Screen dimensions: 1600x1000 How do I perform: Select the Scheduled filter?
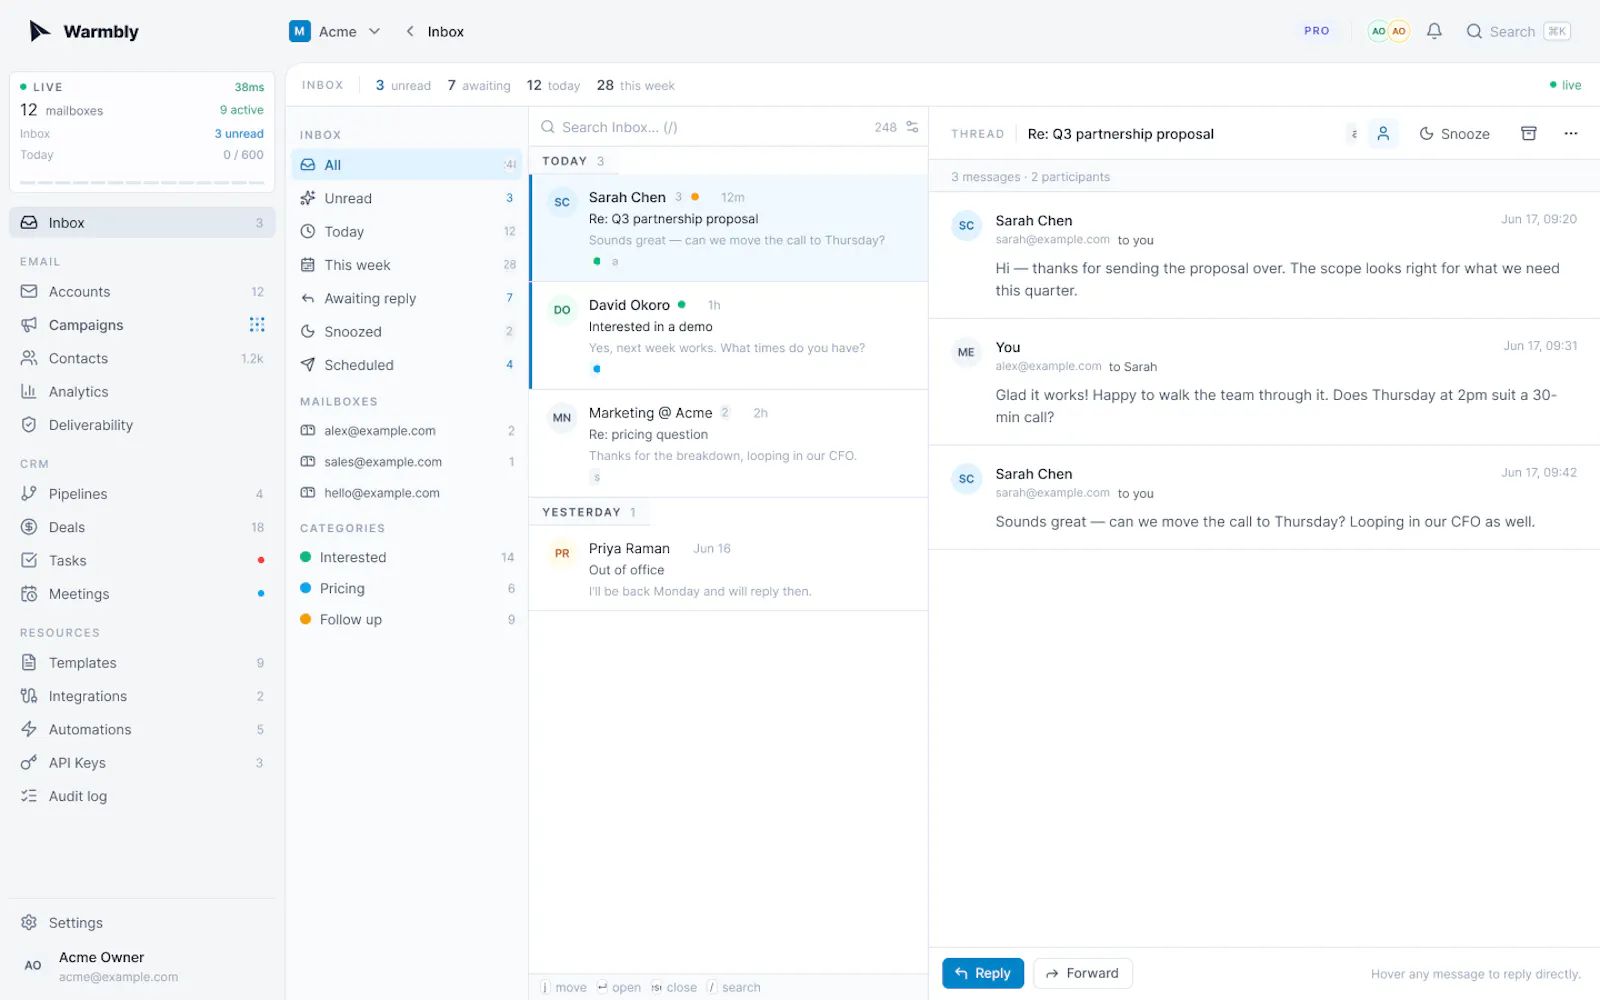click(x=407, y=365)
